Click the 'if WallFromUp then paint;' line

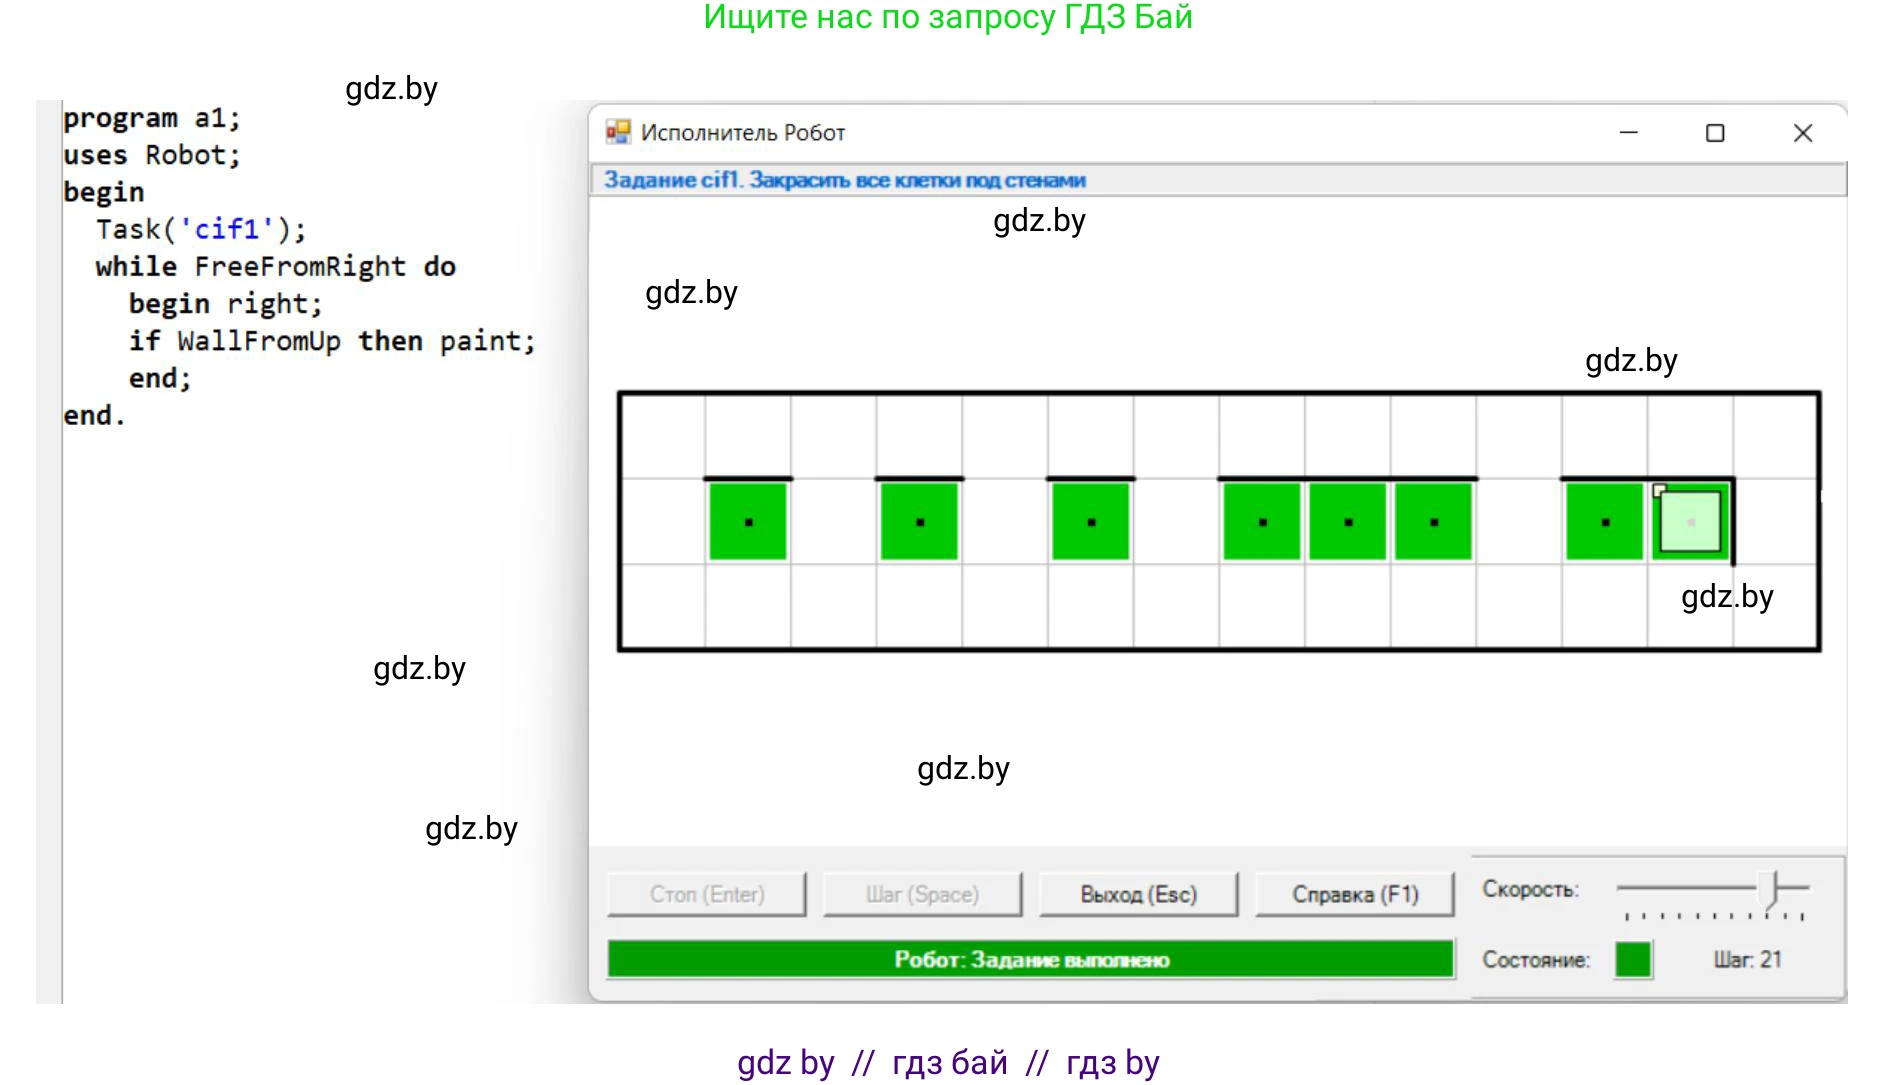point(332,342)
